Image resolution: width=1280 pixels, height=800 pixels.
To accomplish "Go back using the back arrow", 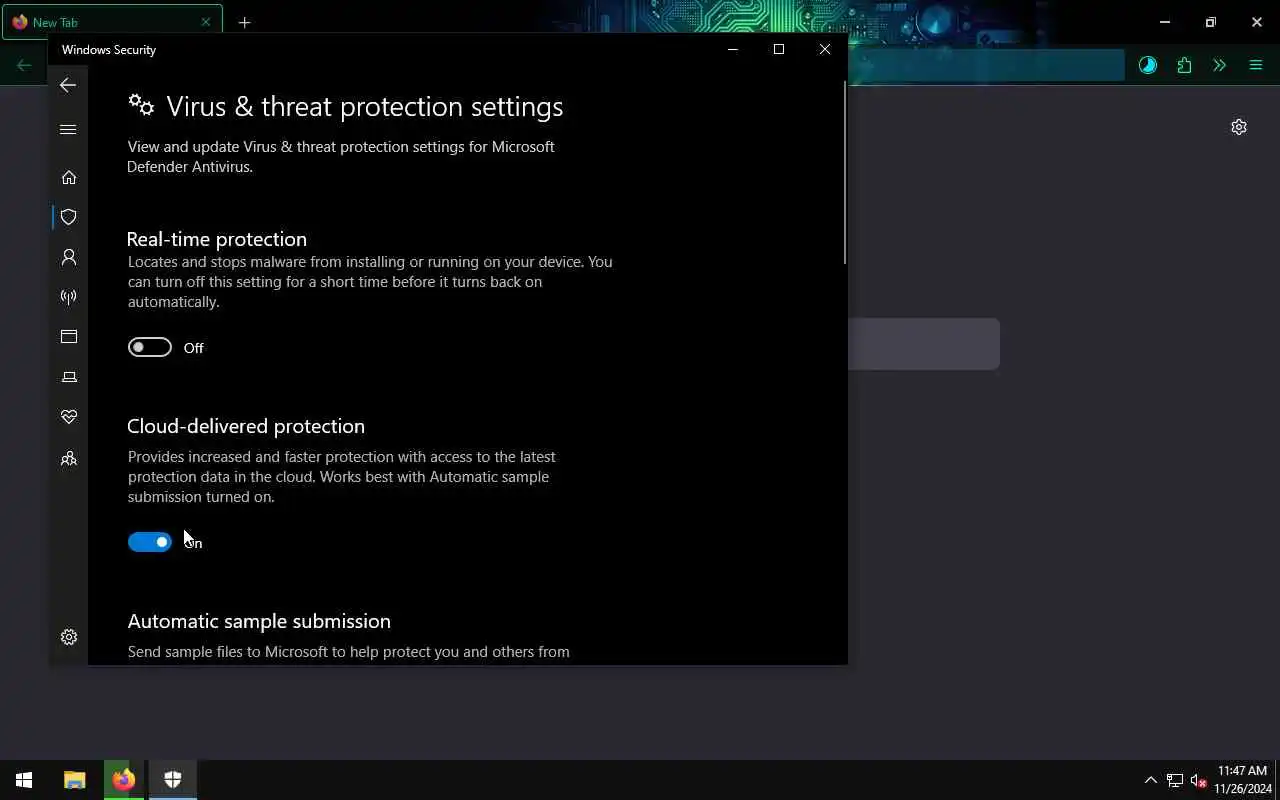I will [68, 85].
